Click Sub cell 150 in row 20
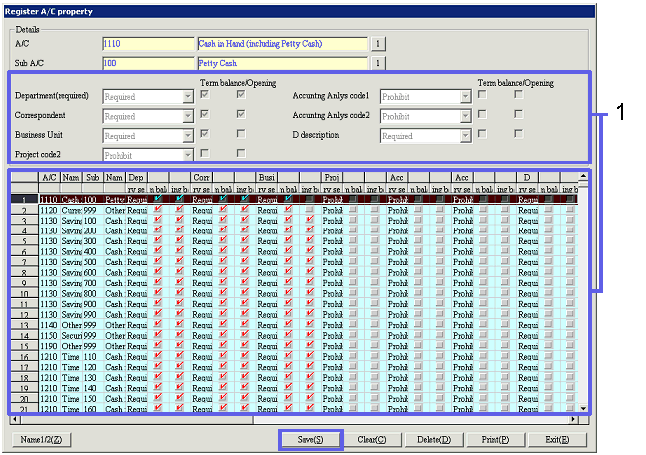Image resolution: width=646 pixels, height=455 pixels. point(92,399)
